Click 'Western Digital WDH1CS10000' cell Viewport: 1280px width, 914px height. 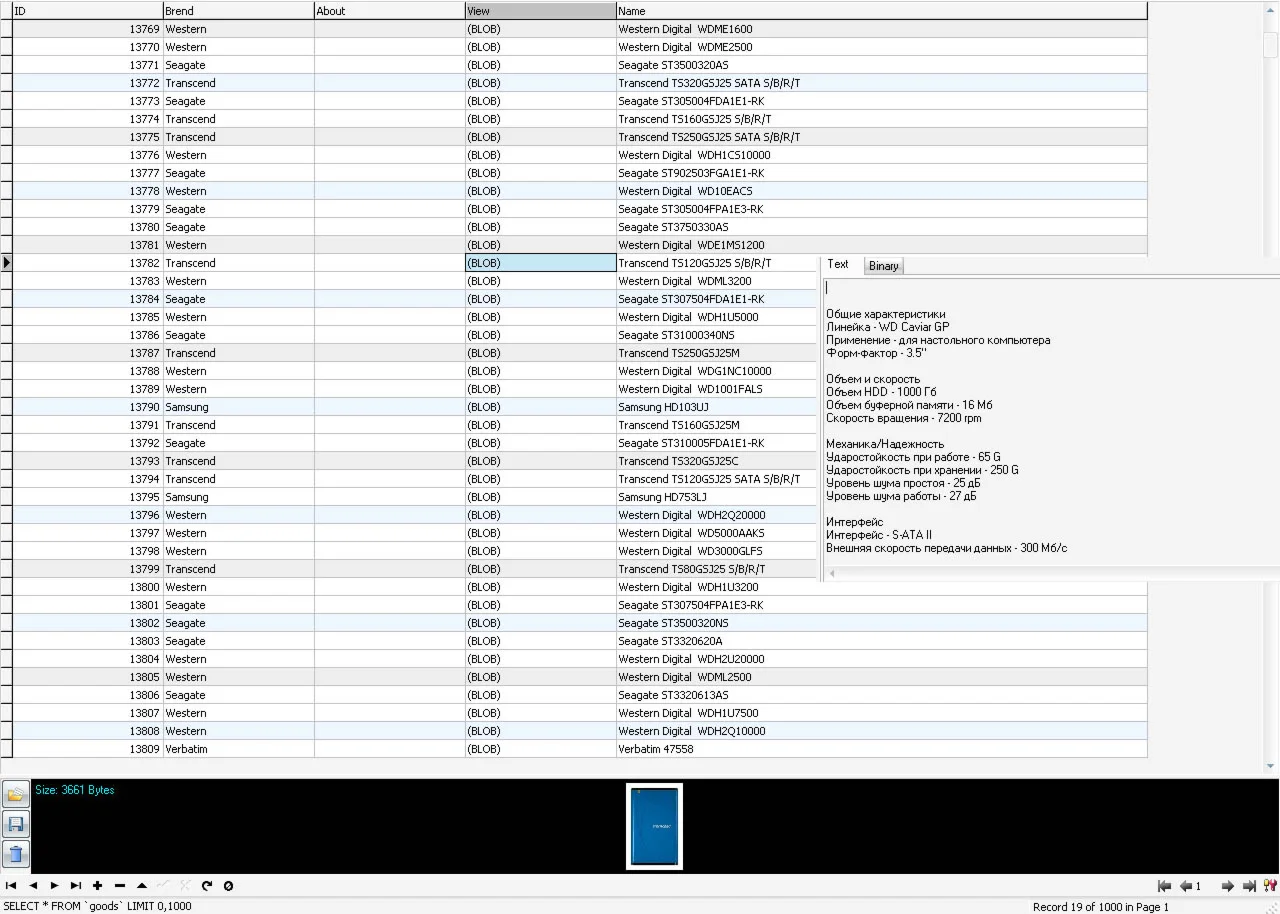tap(882, 155)
